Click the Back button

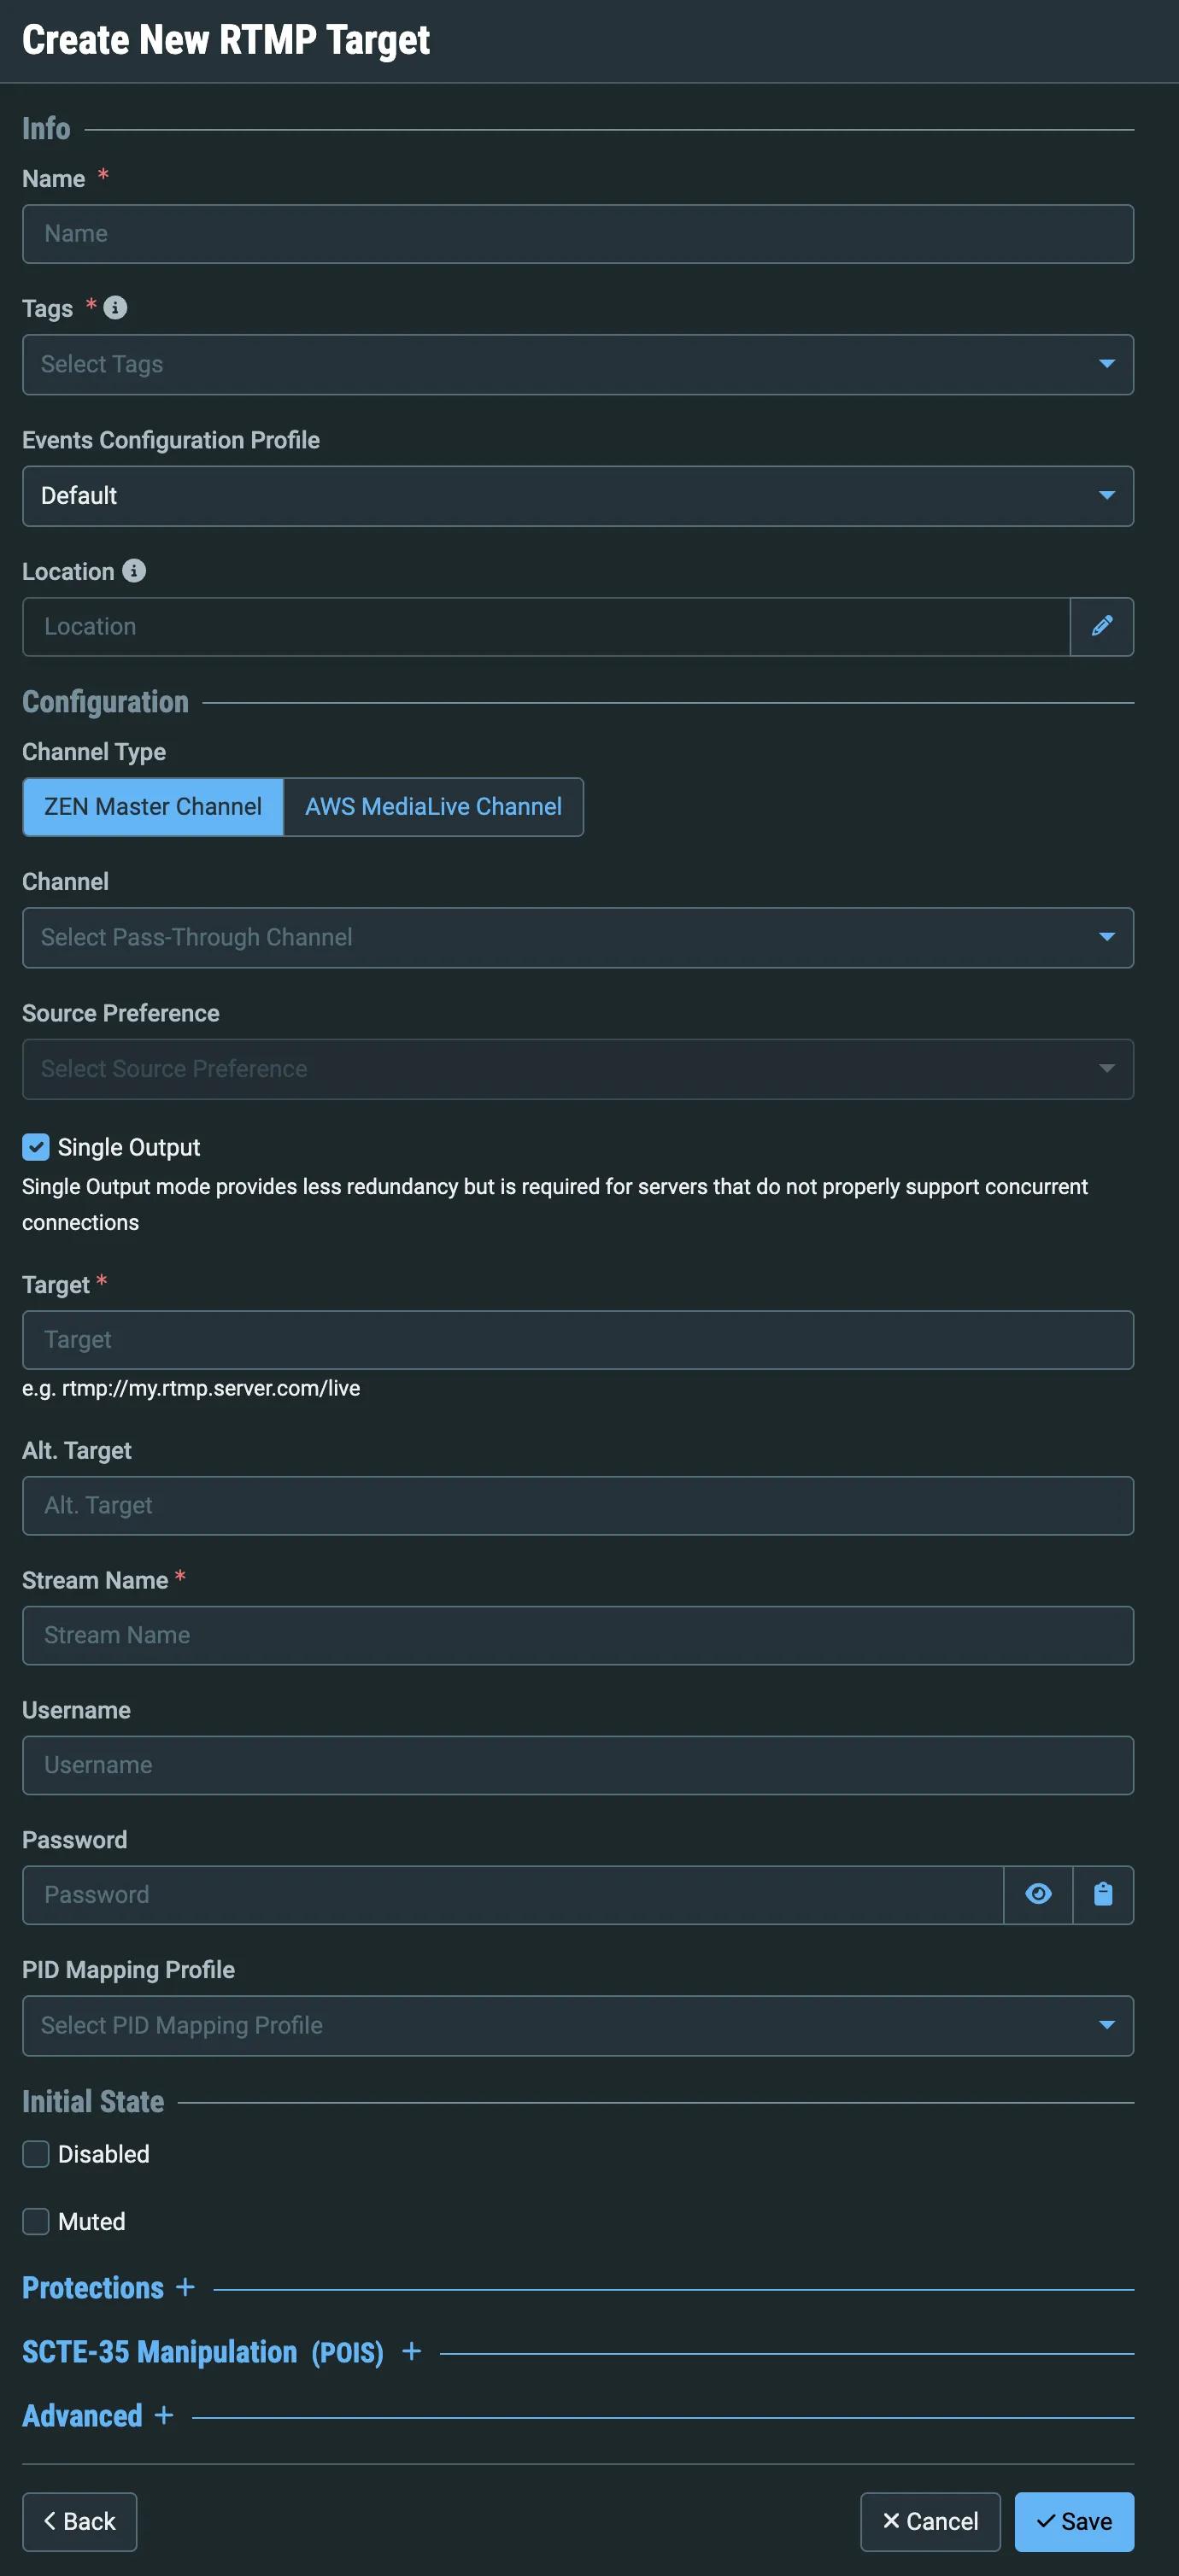coord(80,2521)
